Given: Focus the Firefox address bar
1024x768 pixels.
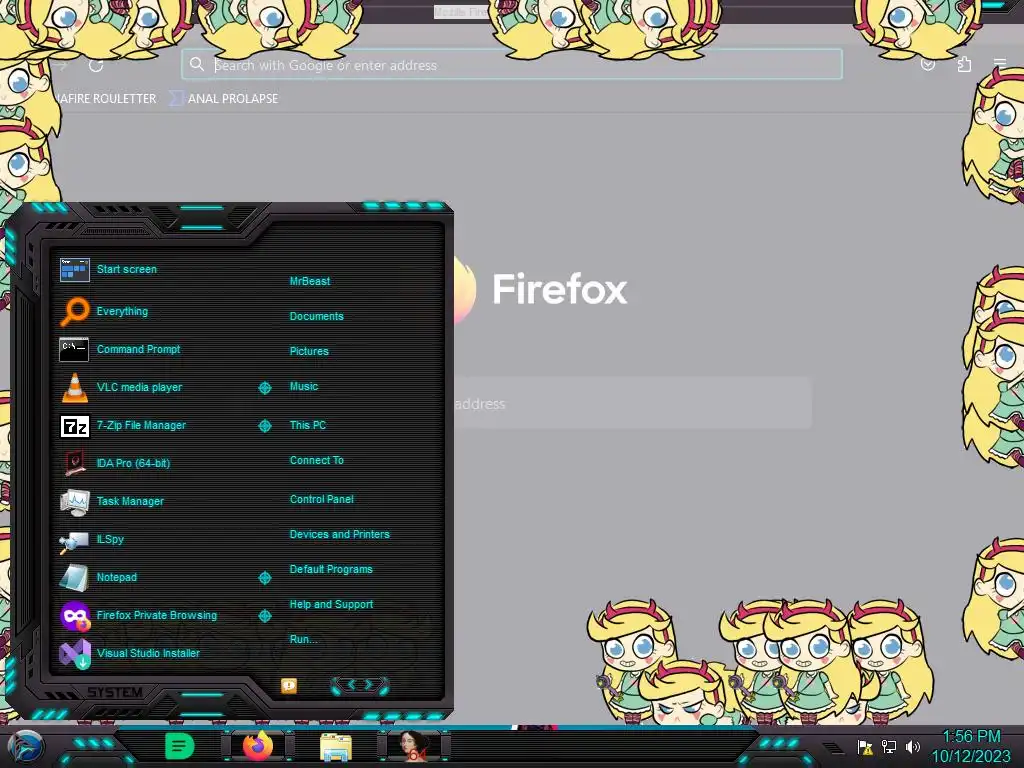Looking at the screenshot, I should click(x=512, y=65).
